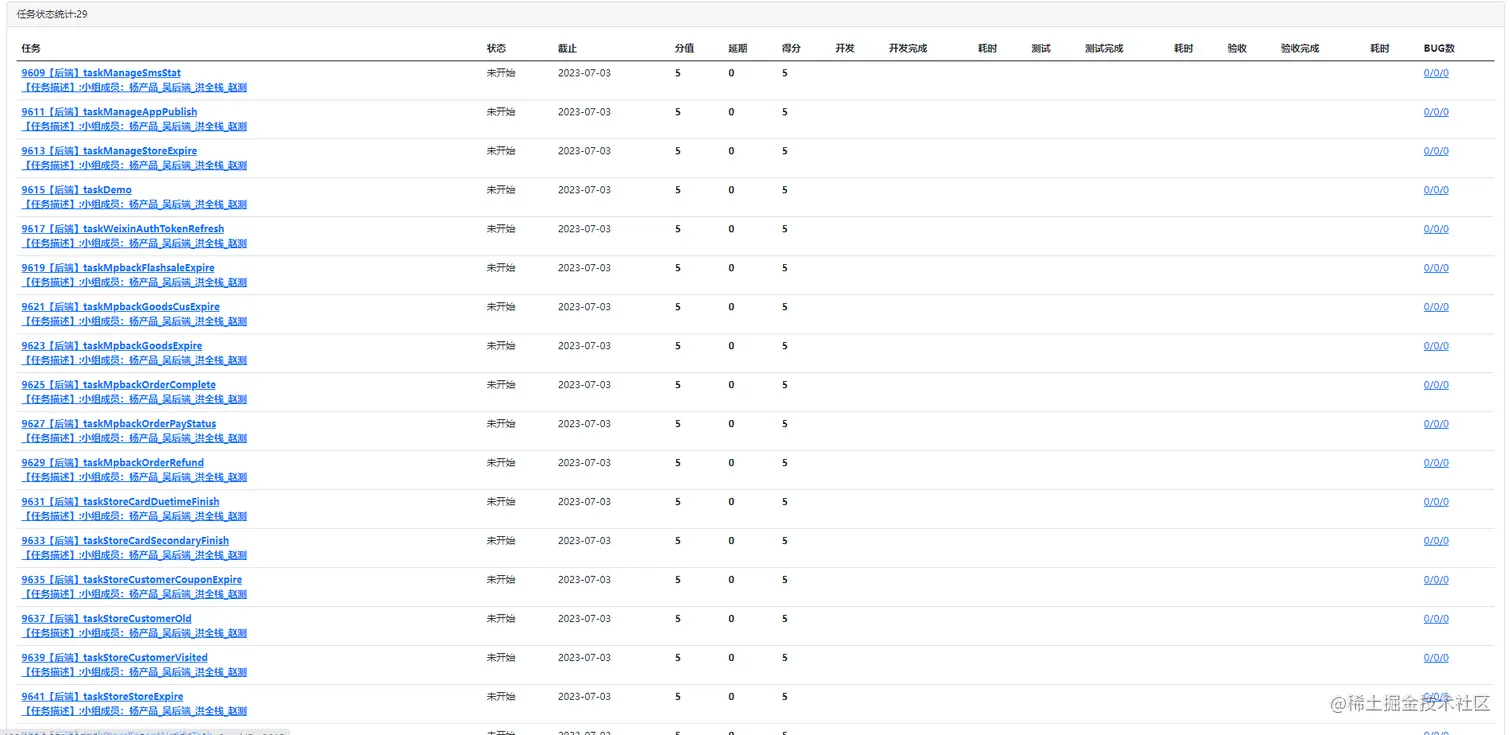
Task: Open task description under taskStoreStoreExpire
Action: [x=134, y=711]
